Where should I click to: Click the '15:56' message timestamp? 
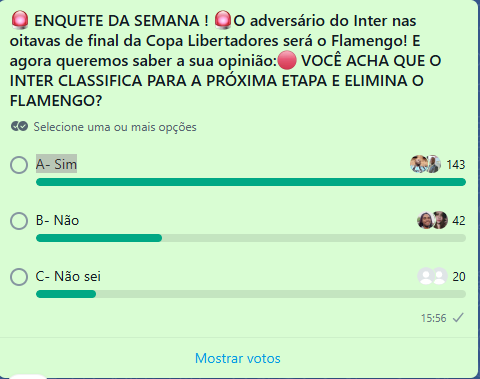coord(433,318)
